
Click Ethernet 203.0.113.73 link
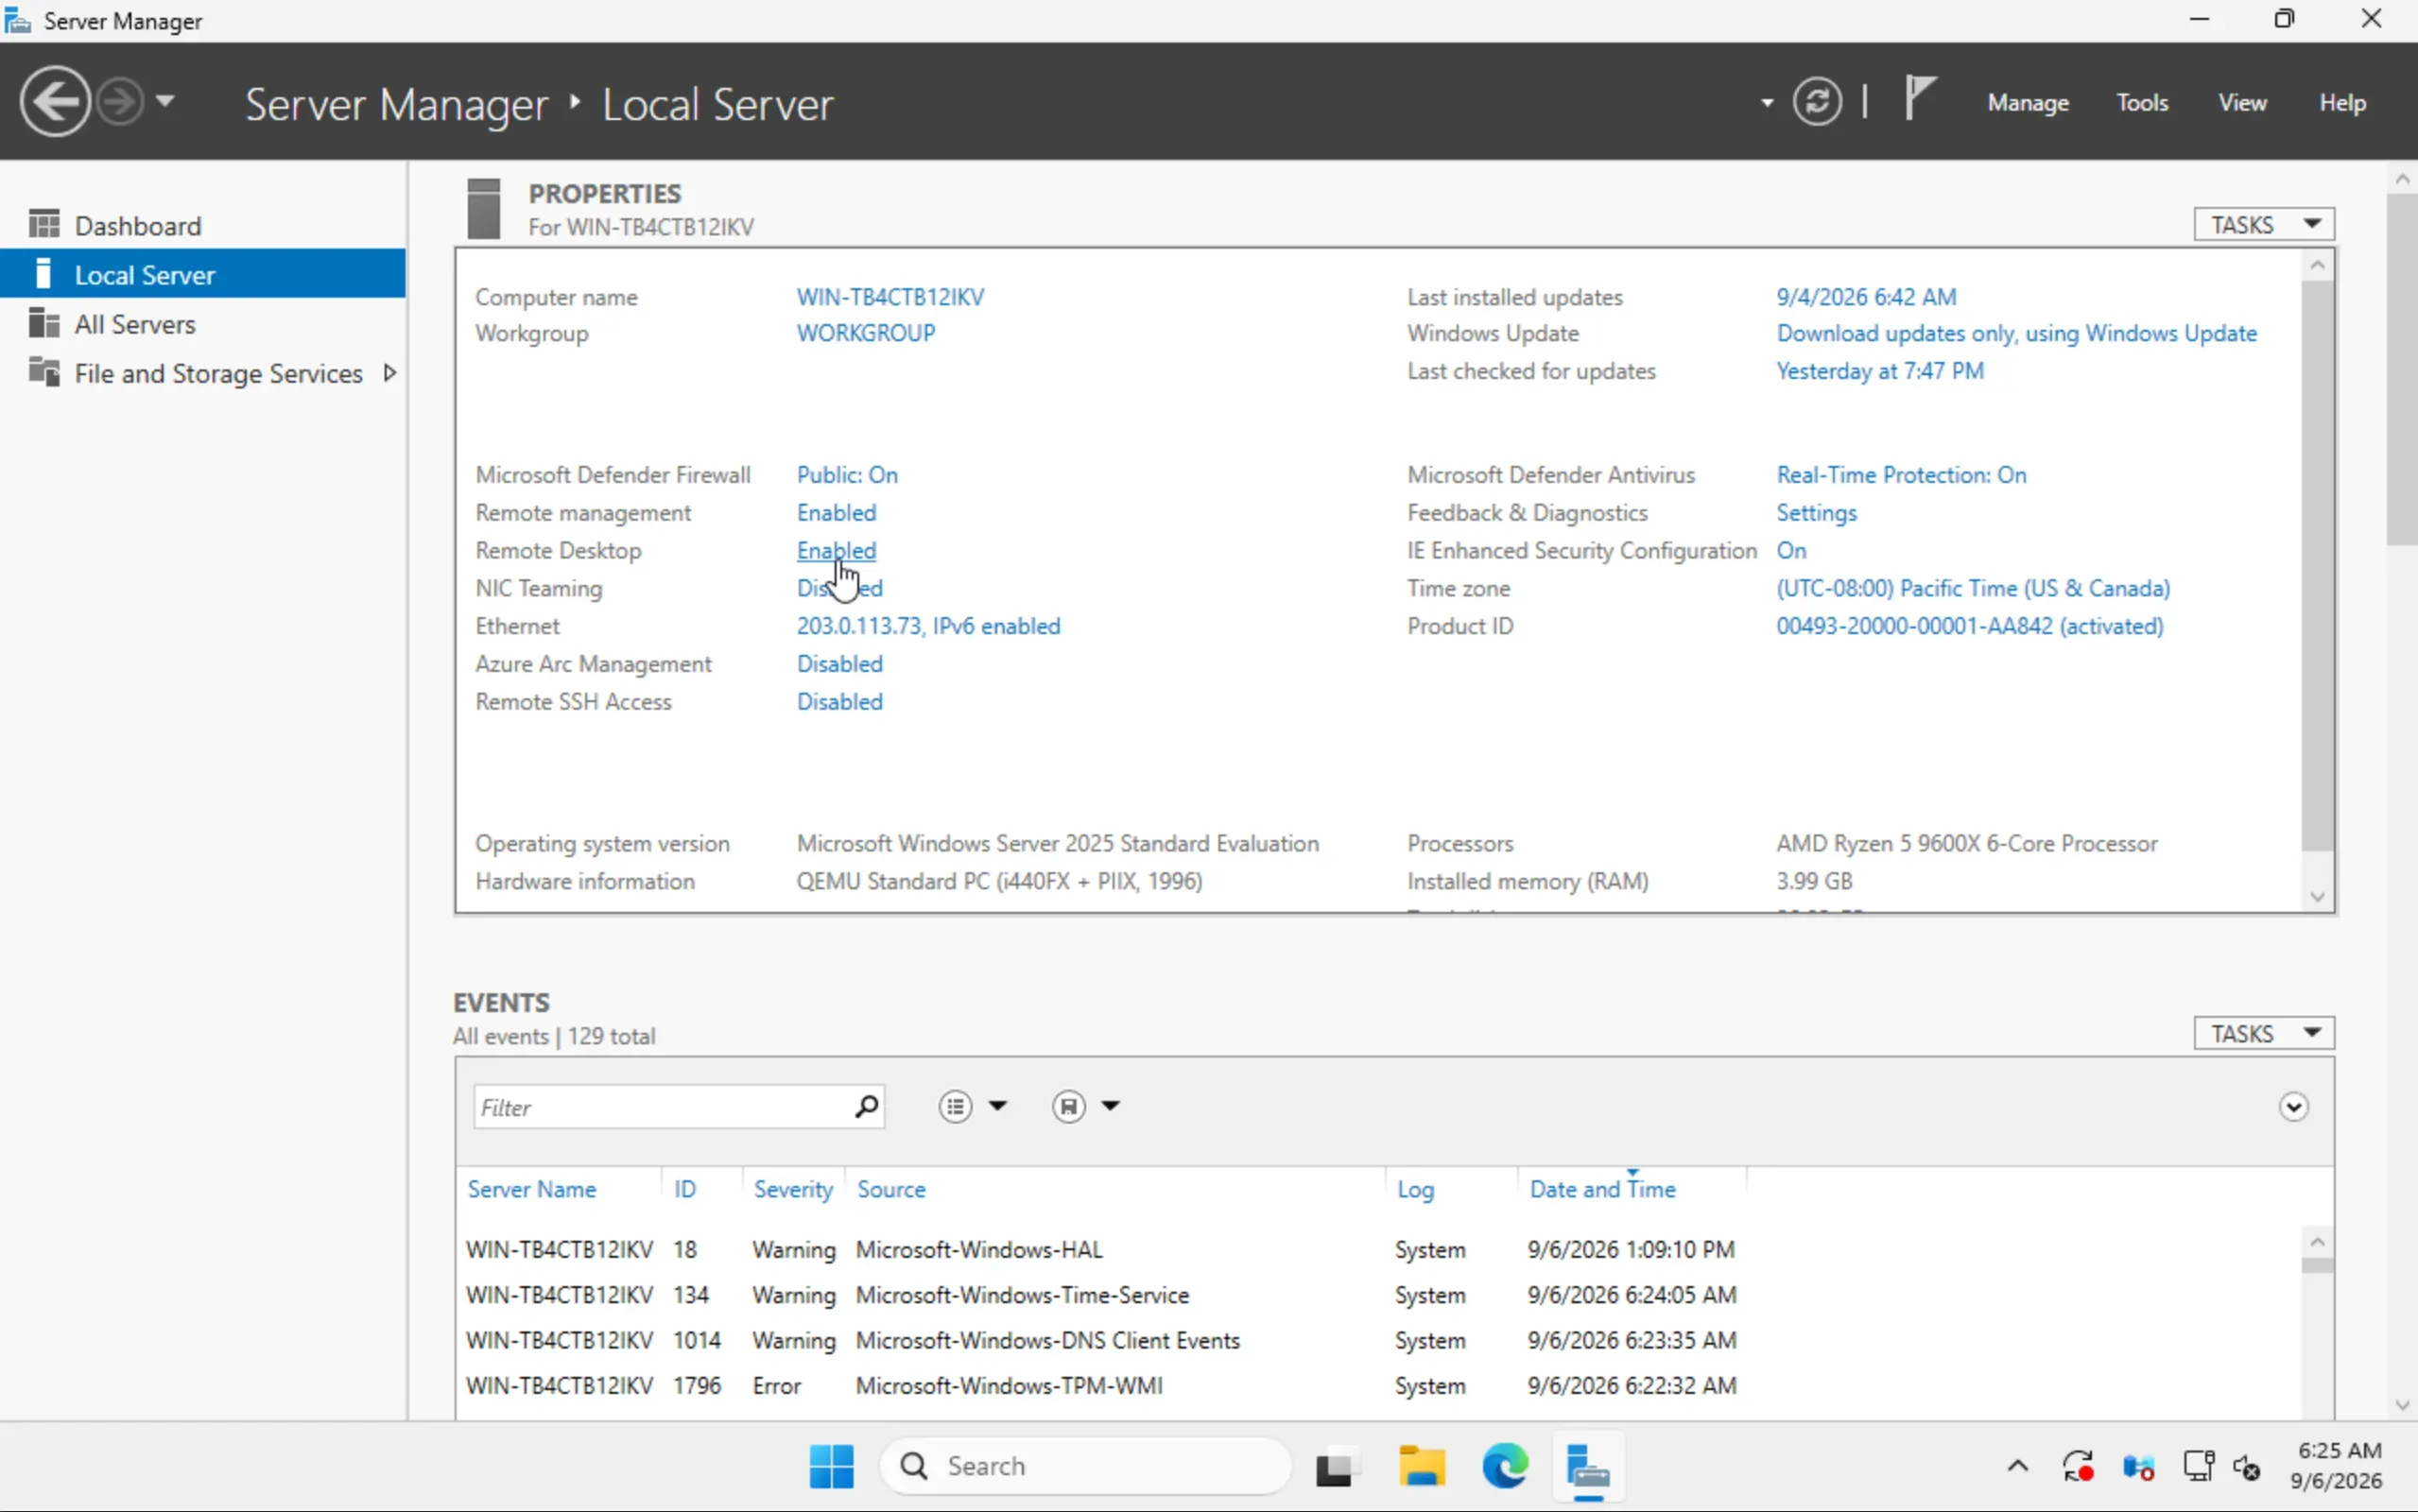point(928,626)
